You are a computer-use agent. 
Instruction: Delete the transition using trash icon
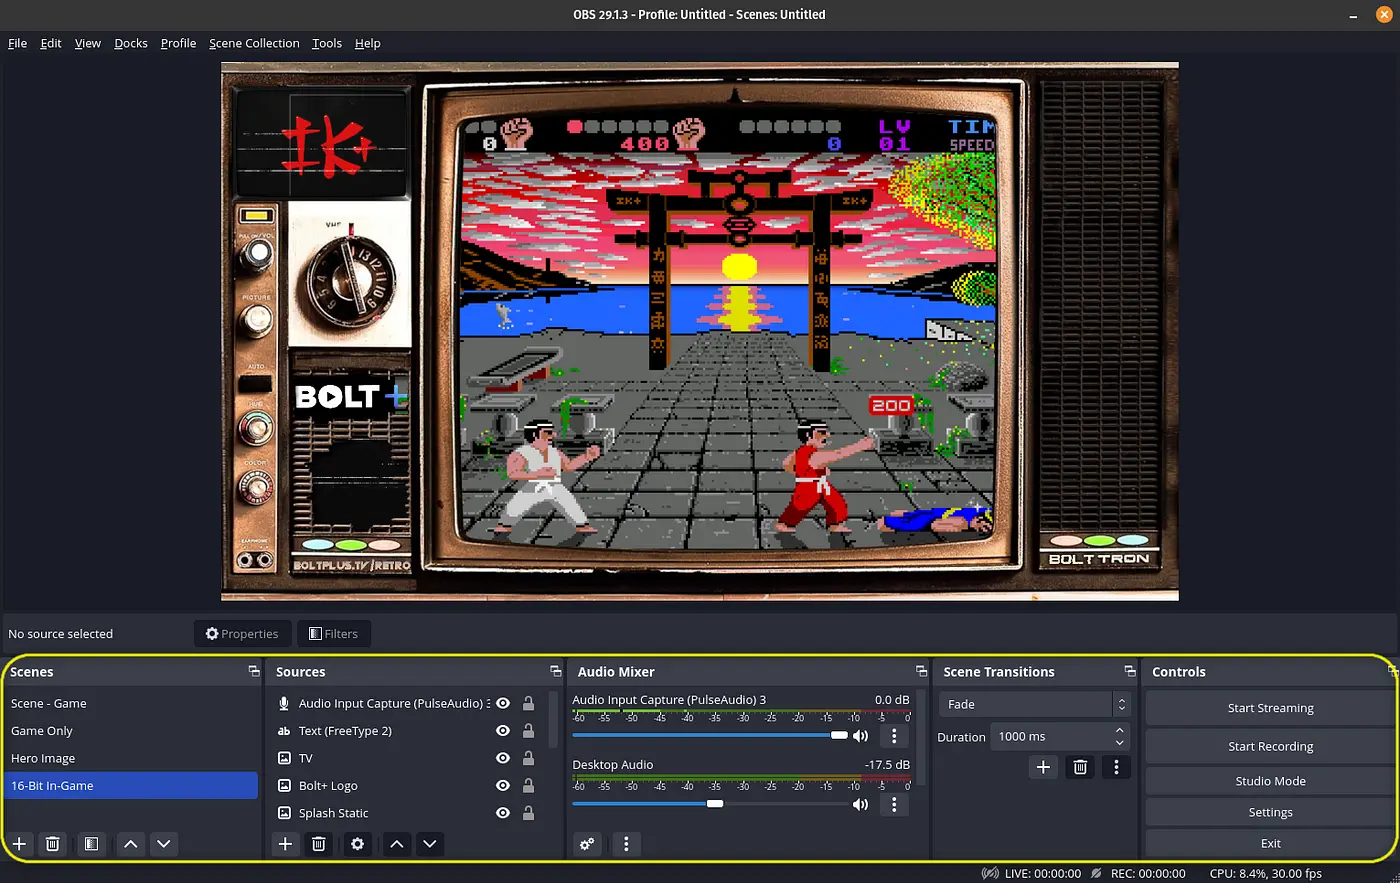1080,767
